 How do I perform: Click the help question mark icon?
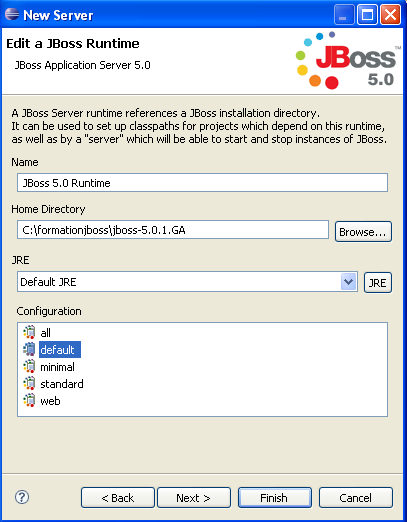point(22,497)
